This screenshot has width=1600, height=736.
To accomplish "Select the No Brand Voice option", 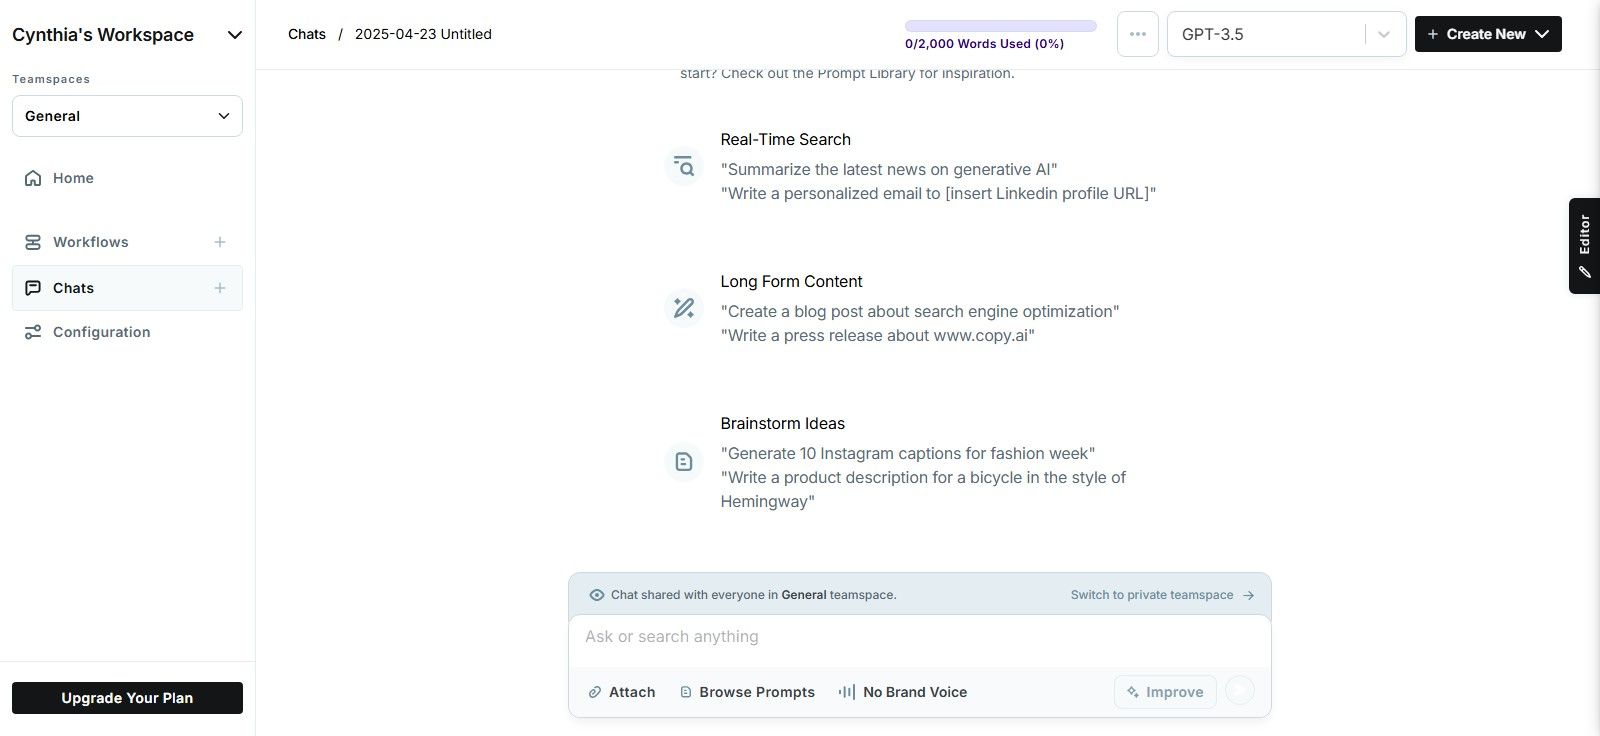I will point(903,692).
